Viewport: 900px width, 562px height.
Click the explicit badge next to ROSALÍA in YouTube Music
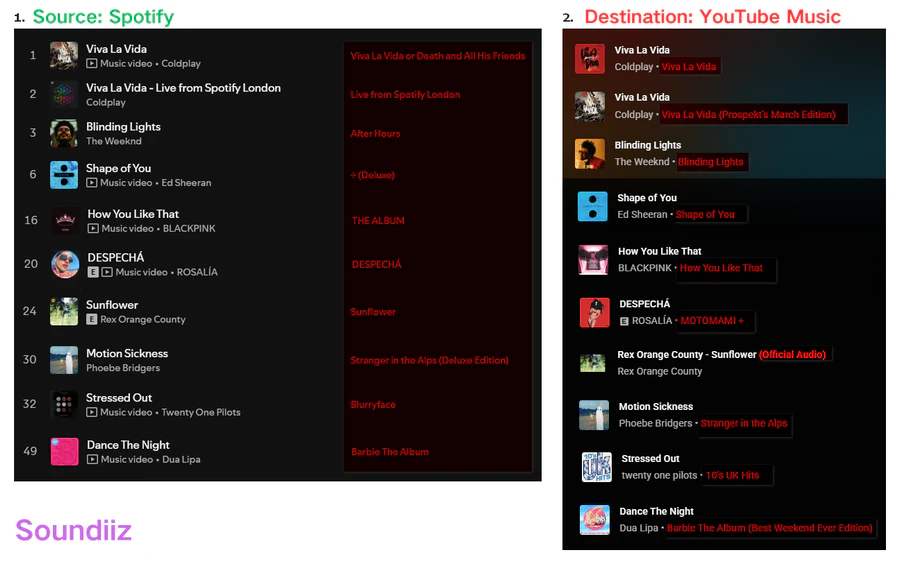point(624,321)
